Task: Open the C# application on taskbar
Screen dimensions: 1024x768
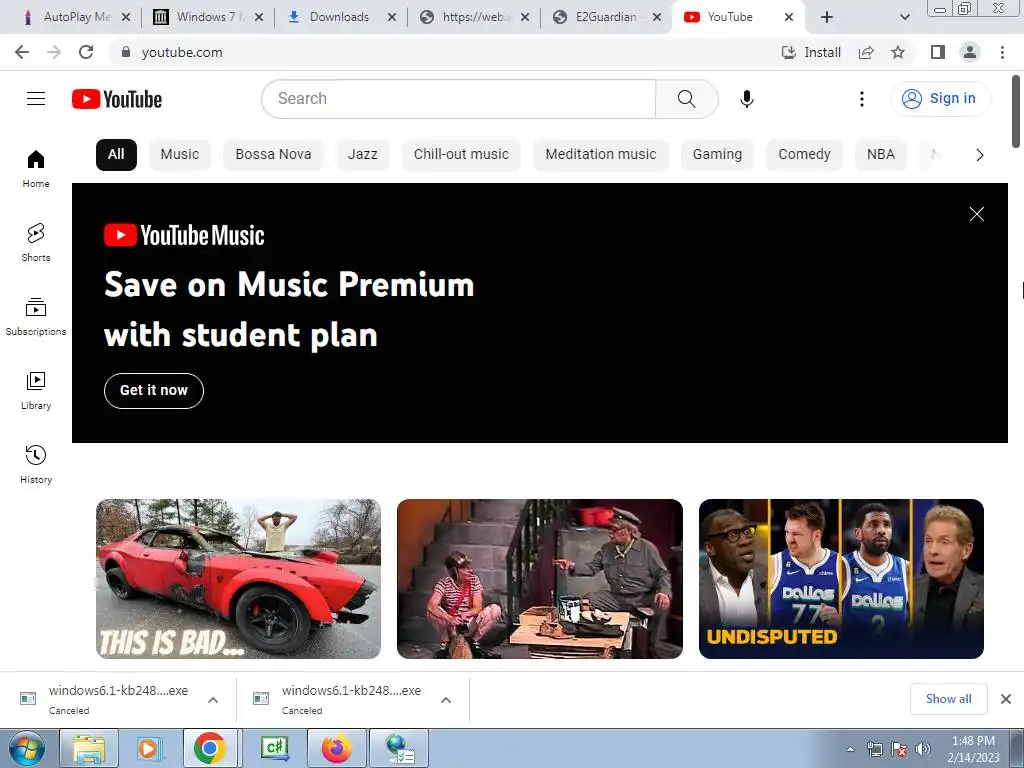Action: click(x=274, y=748)
